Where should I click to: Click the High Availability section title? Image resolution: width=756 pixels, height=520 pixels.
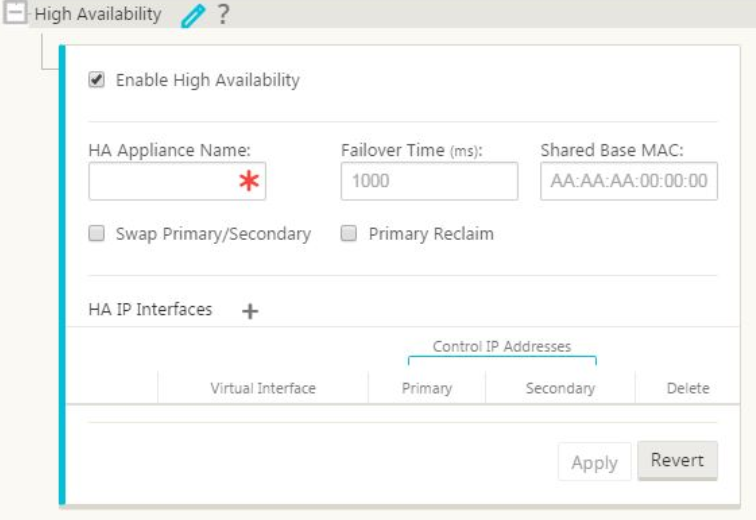(98, 14)
